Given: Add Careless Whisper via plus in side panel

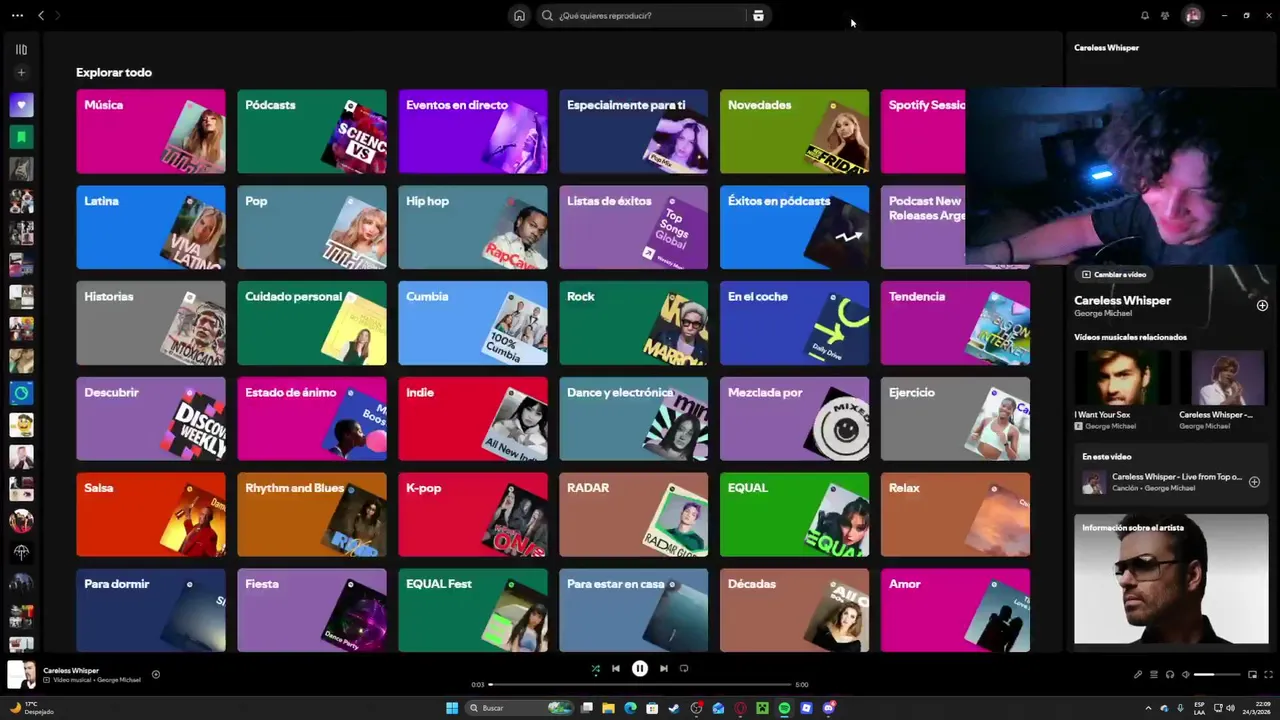Looking at the screenshot, I should [x=1262, y=305].
